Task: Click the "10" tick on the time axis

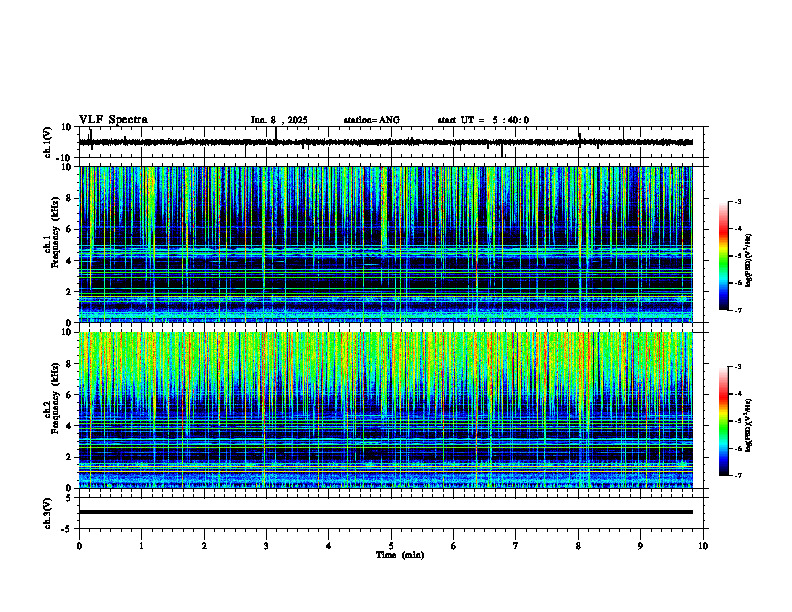Action: [x=703, y=546]
